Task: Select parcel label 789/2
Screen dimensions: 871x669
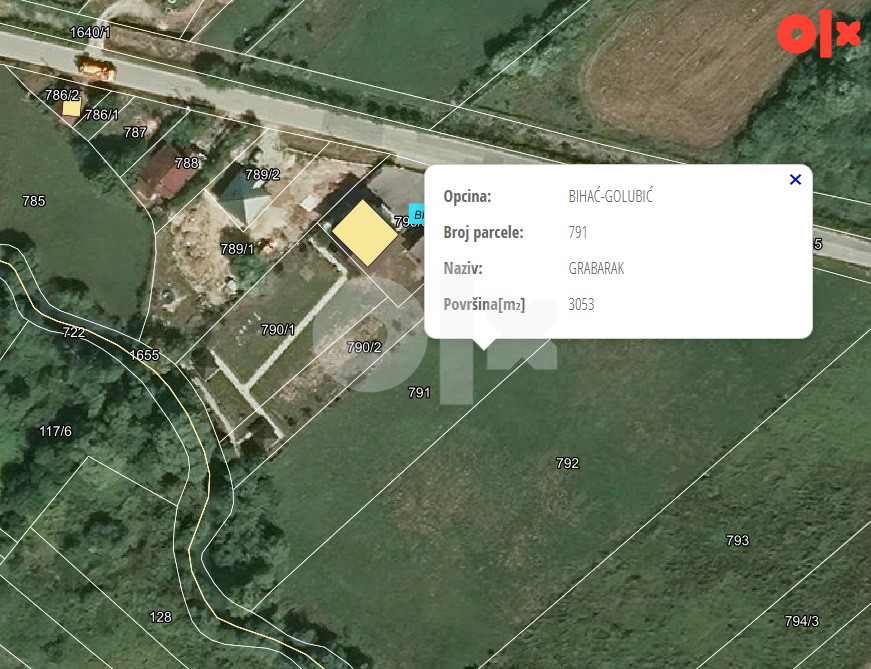Action: click(x=262, y=174)
